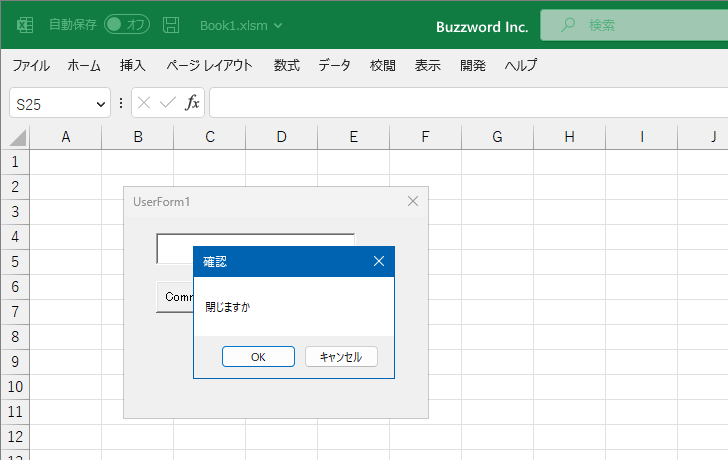Click into the search (検索) box
728x460 pixels.
coord(634,25)
